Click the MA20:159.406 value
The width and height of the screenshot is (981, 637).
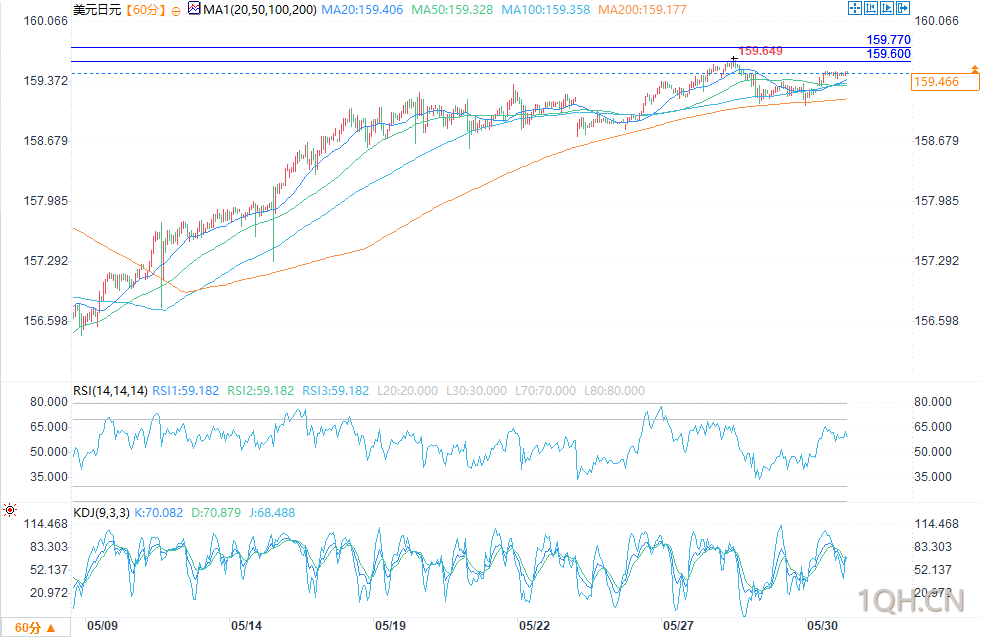tap(362, 10)
